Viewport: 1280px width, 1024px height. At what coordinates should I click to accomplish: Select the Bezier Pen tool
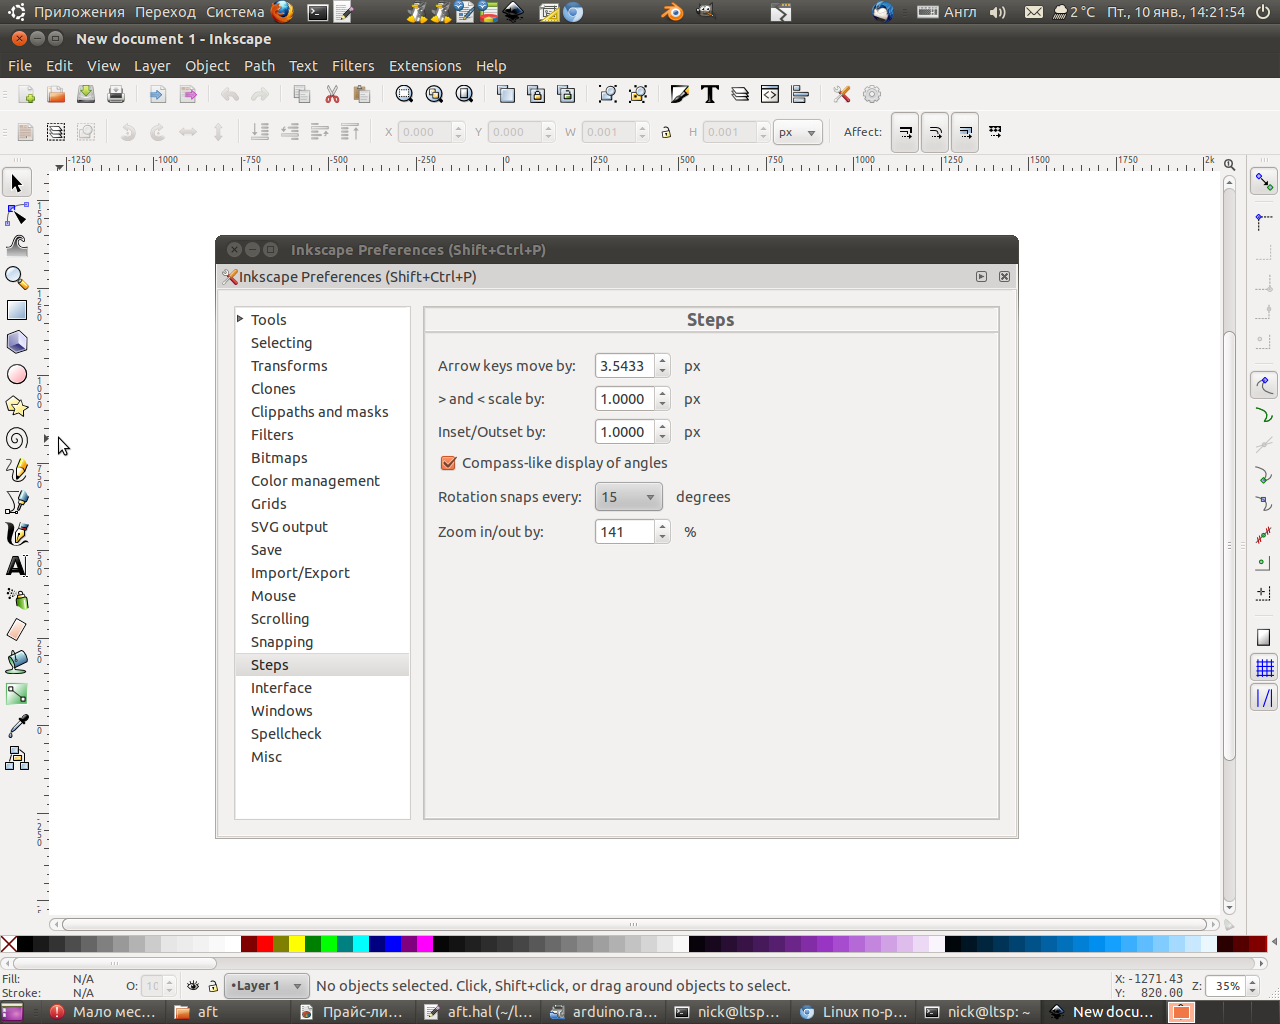pos(17,502)
